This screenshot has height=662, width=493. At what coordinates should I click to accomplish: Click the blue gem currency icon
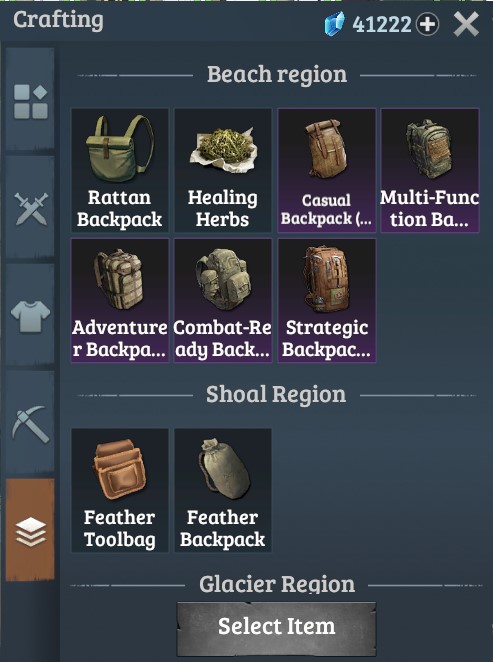point(334,24)
